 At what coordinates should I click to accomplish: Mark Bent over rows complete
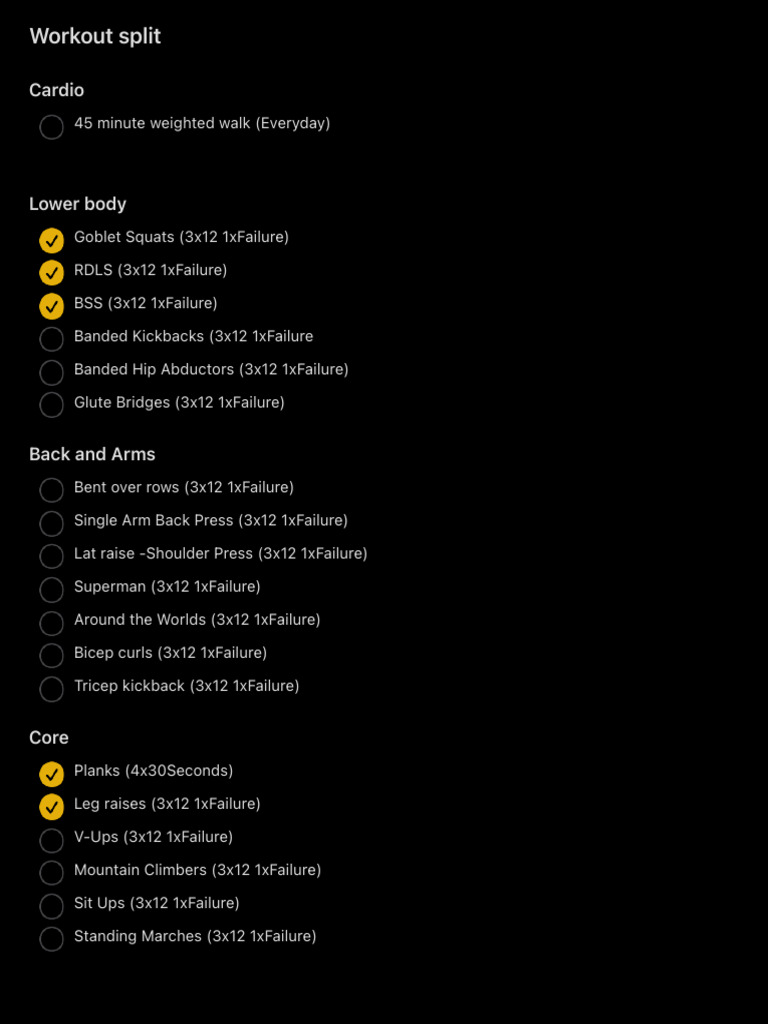(x=52, y=490)
